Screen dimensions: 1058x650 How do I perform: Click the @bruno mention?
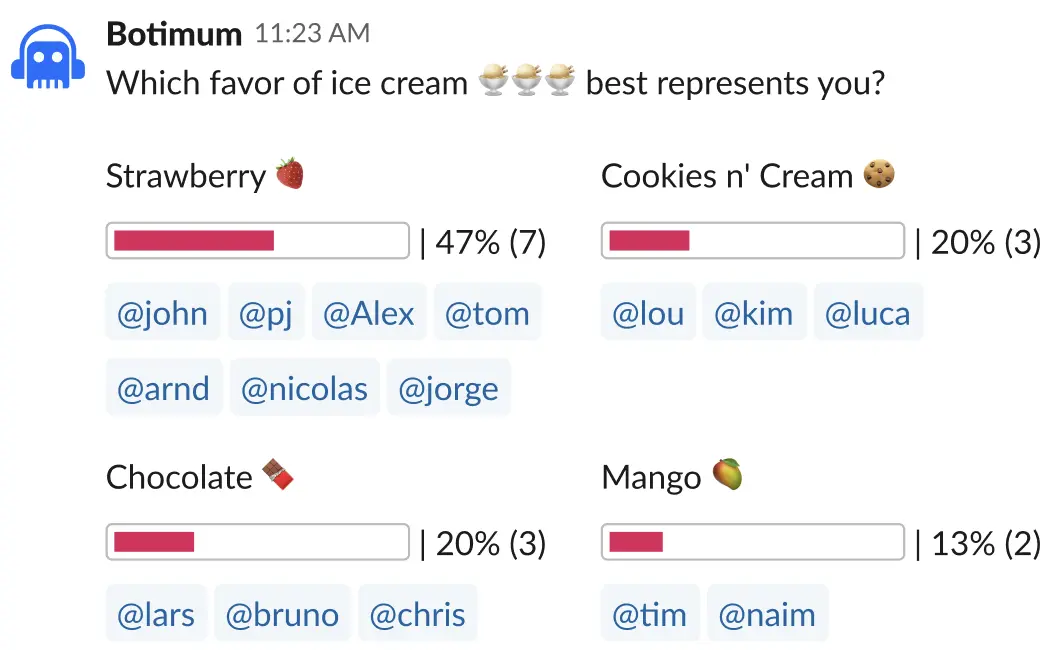coord(283,614)
